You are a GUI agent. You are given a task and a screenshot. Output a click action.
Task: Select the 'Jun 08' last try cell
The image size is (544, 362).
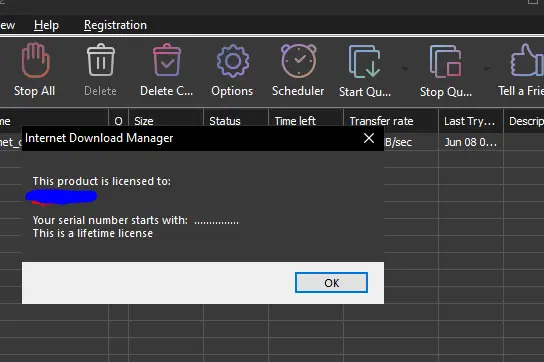click(471, 142)
